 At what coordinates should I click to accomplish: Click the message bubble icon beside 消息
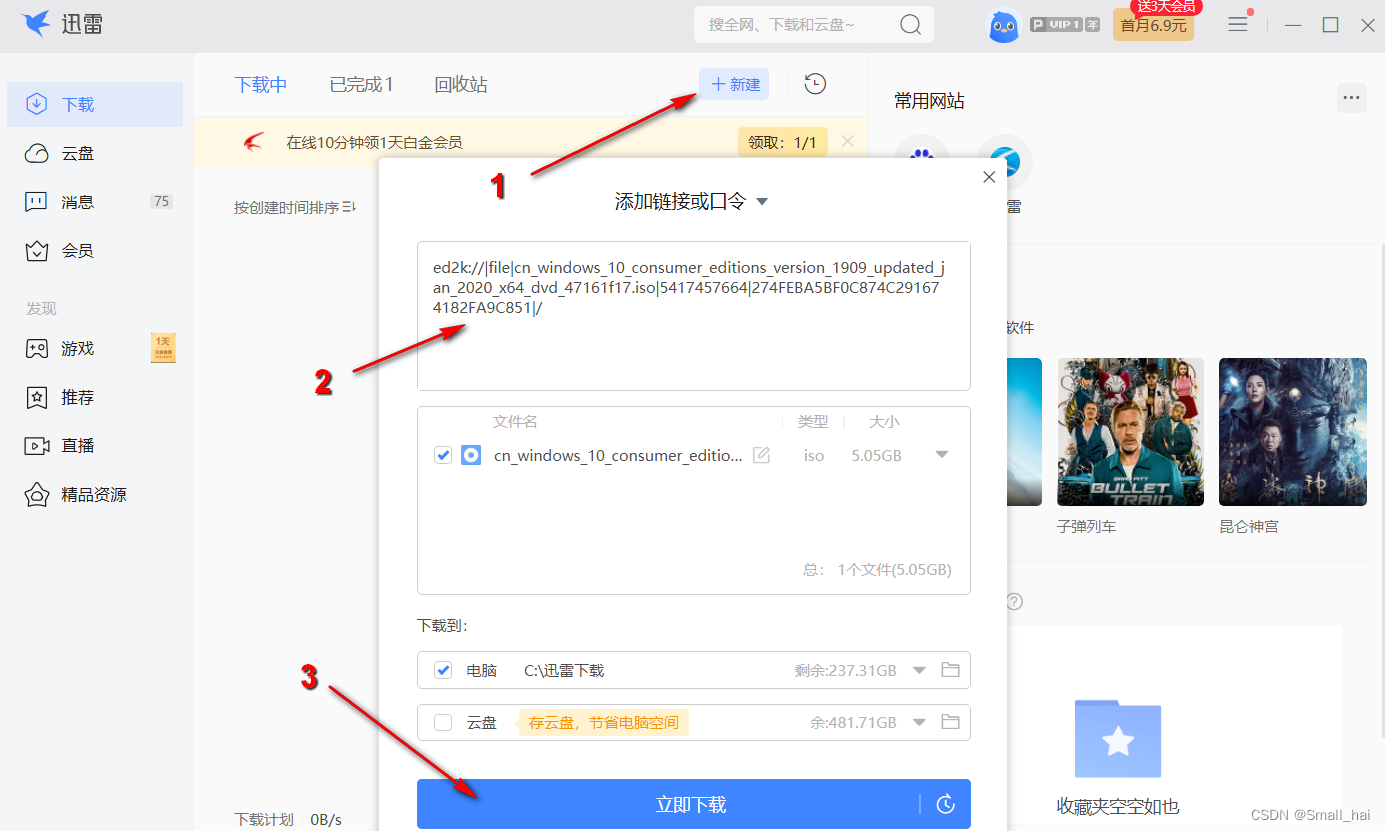(x=37, y=202)
